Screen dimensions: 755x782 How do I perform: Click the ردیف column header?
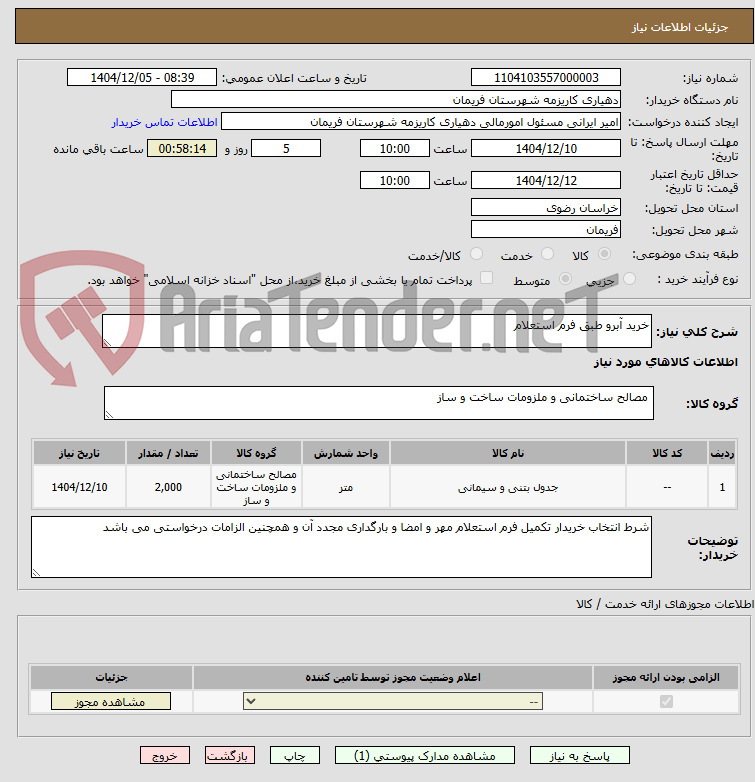(x=722, y=453)
